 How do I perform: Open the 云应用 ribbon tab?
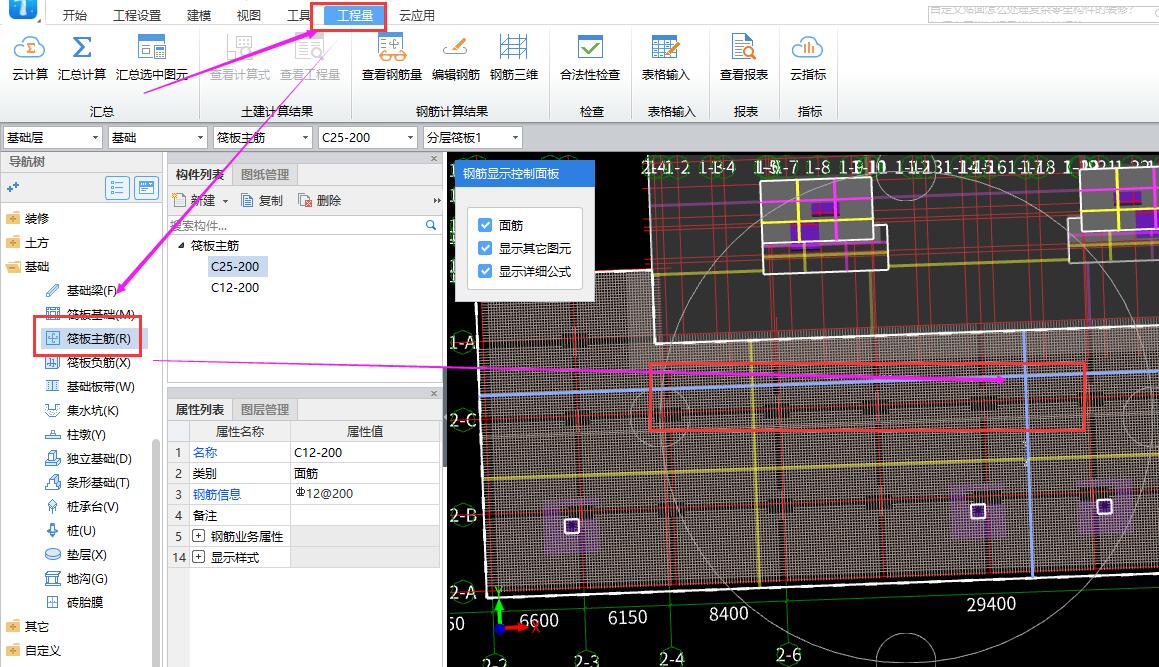(417, 15)
